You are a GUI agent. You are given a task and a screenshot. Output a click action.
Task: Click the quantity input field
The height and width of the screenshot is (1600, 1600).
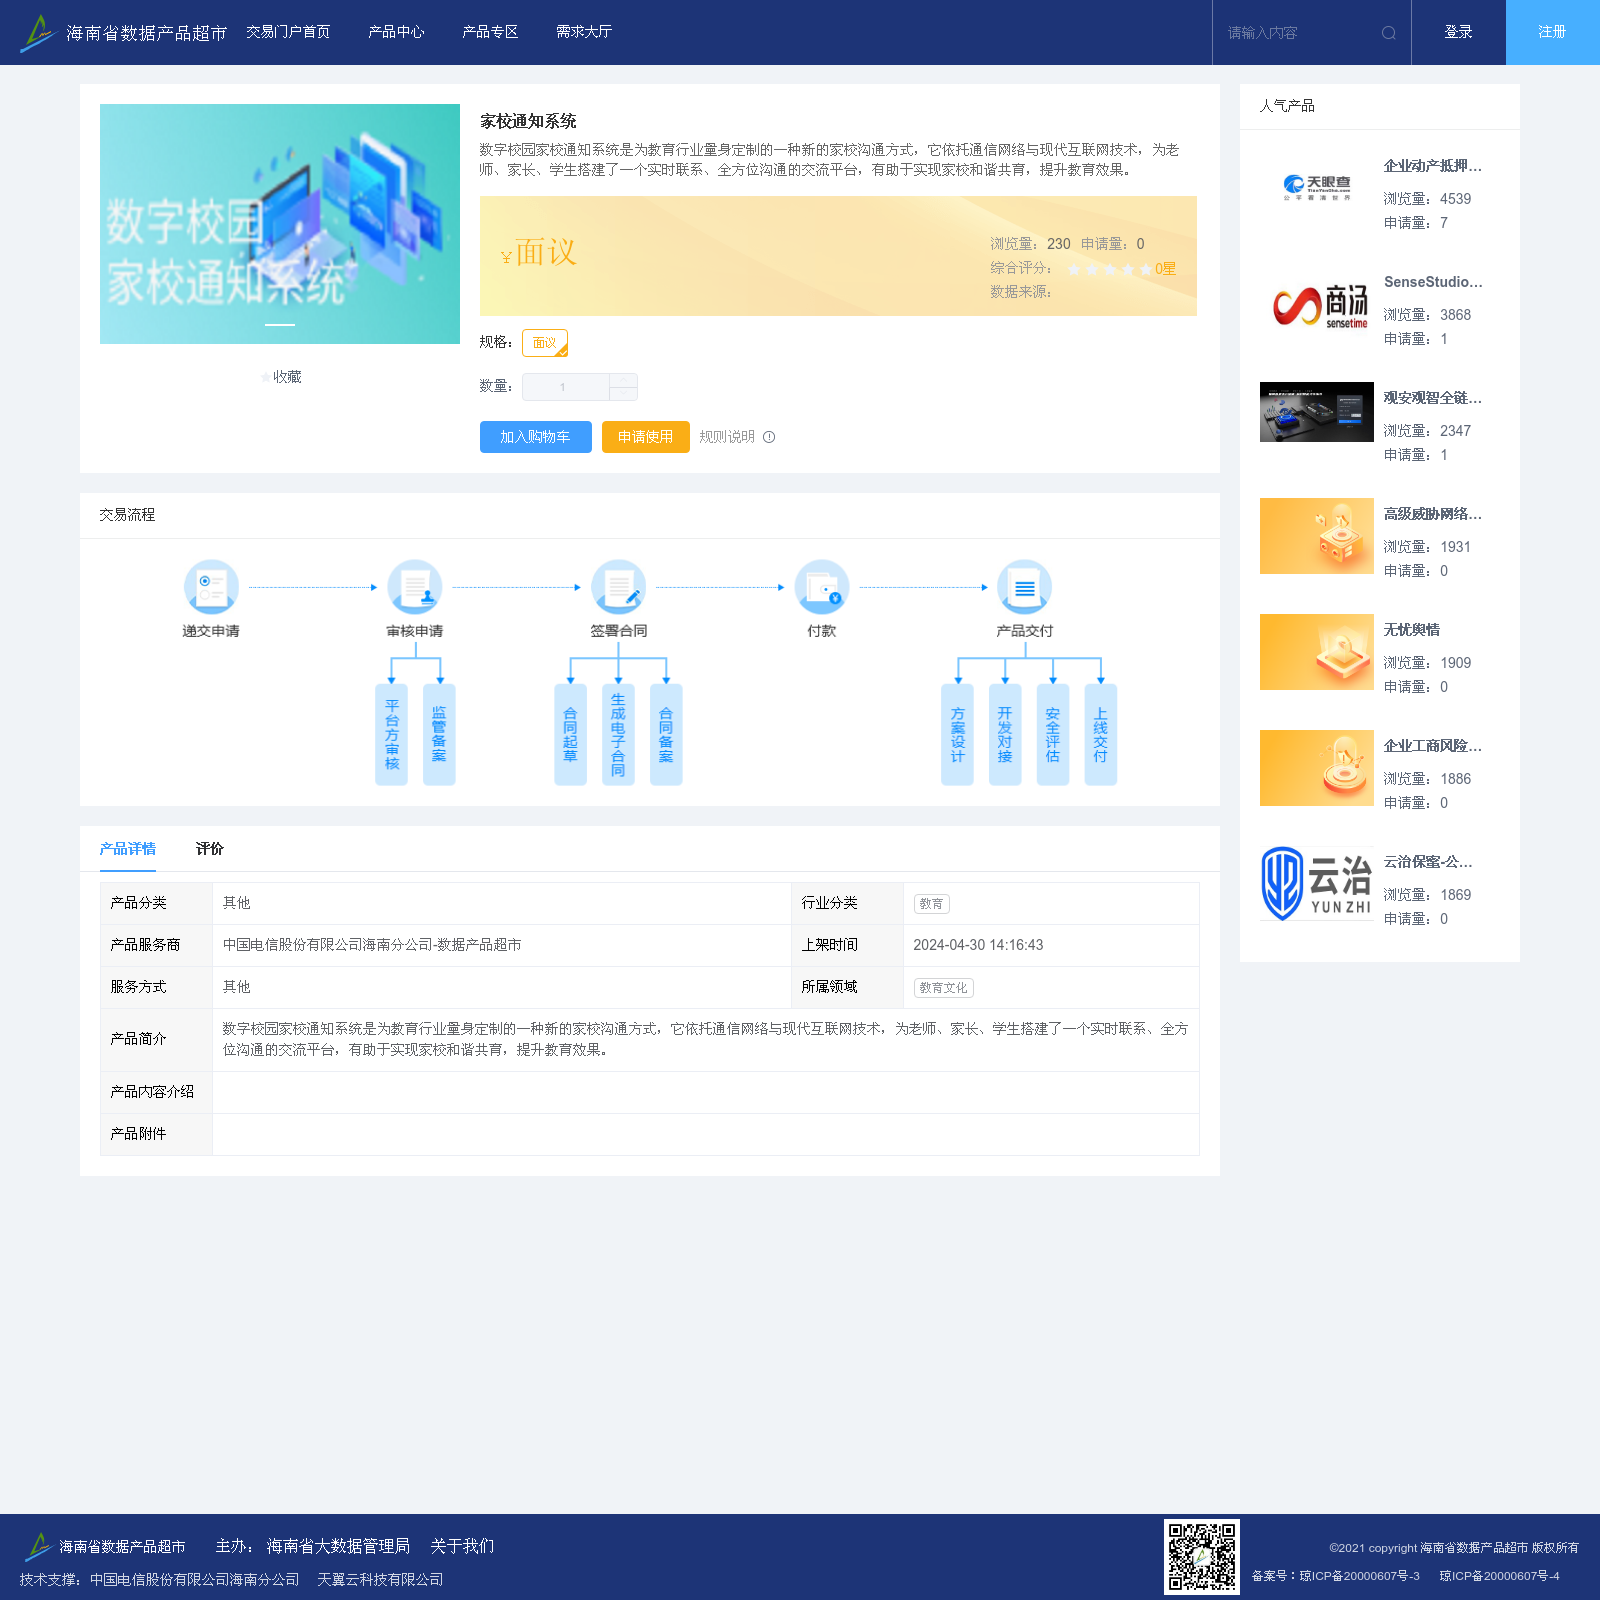(x=566, y=387)
